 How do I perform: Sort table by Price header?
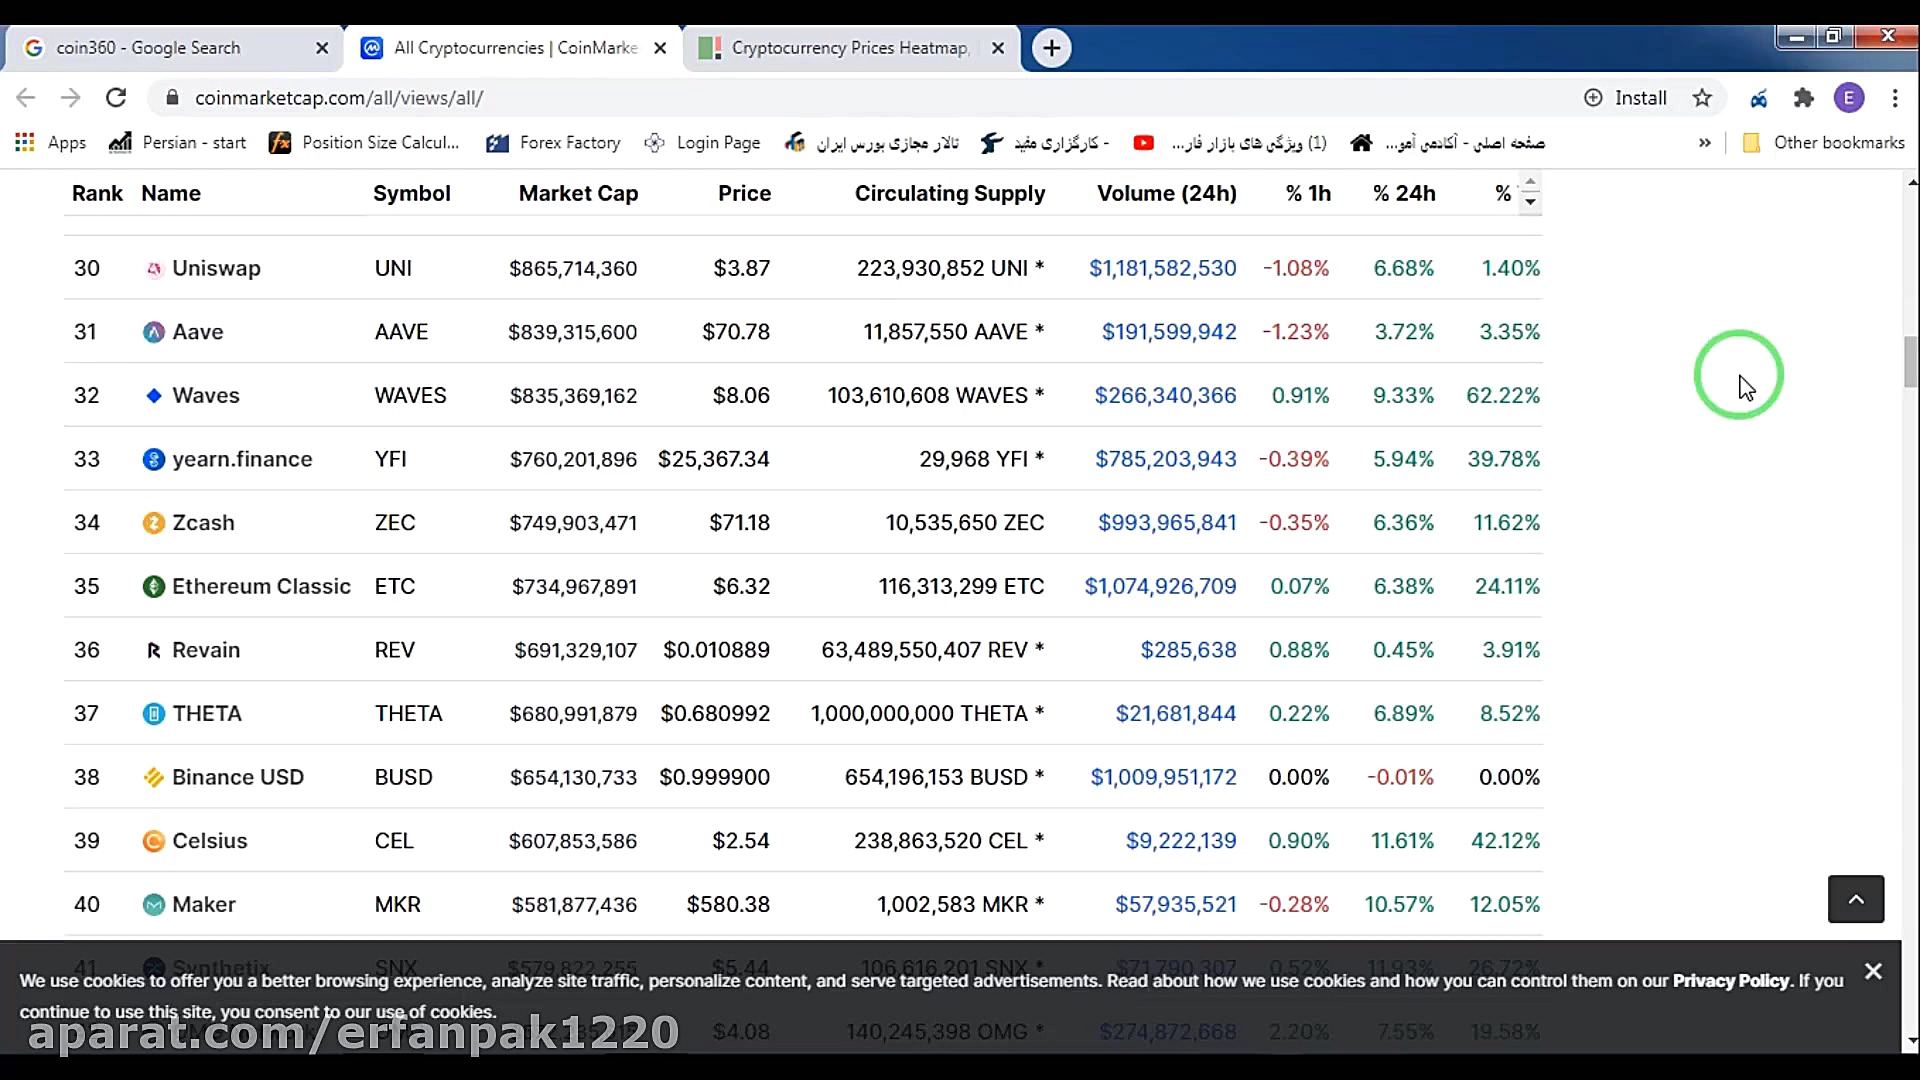pos(744,194)
